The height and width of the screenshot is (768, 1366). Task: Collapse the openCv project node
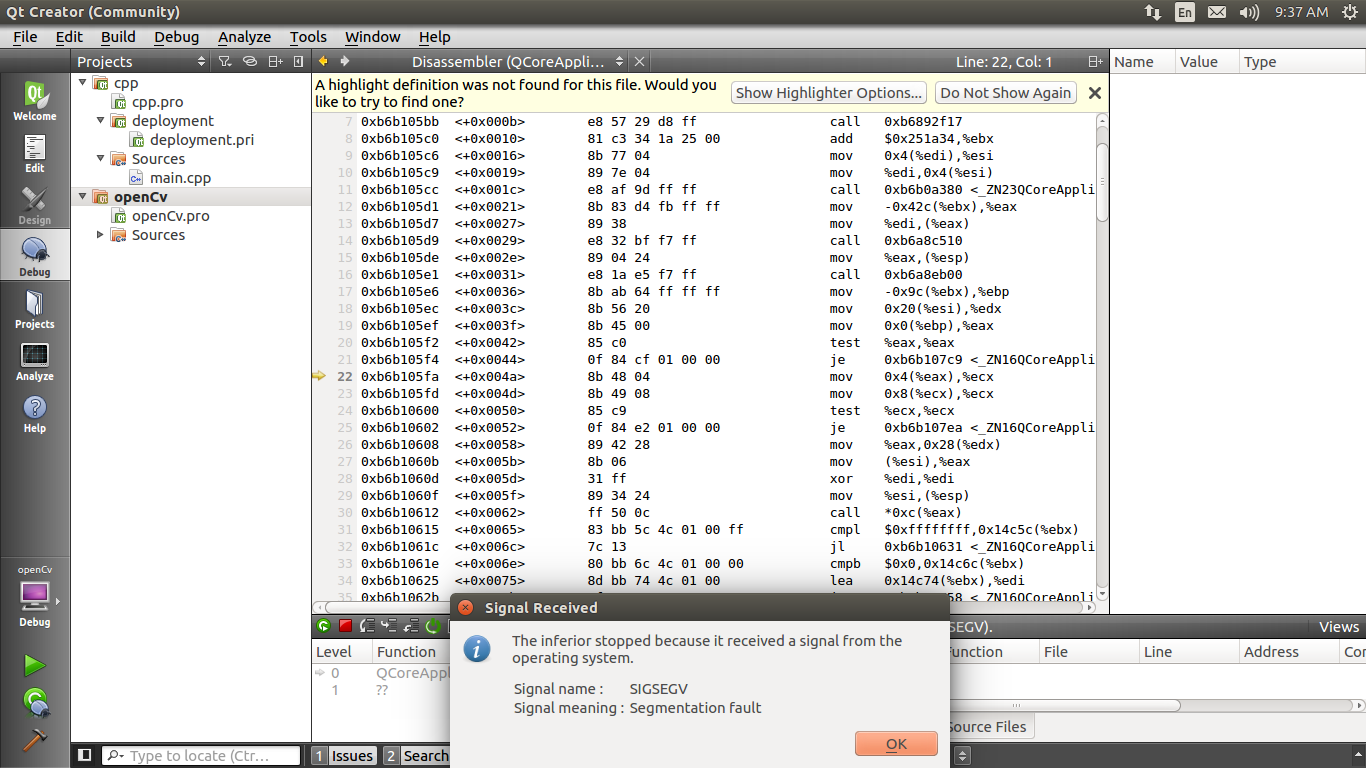83,196
